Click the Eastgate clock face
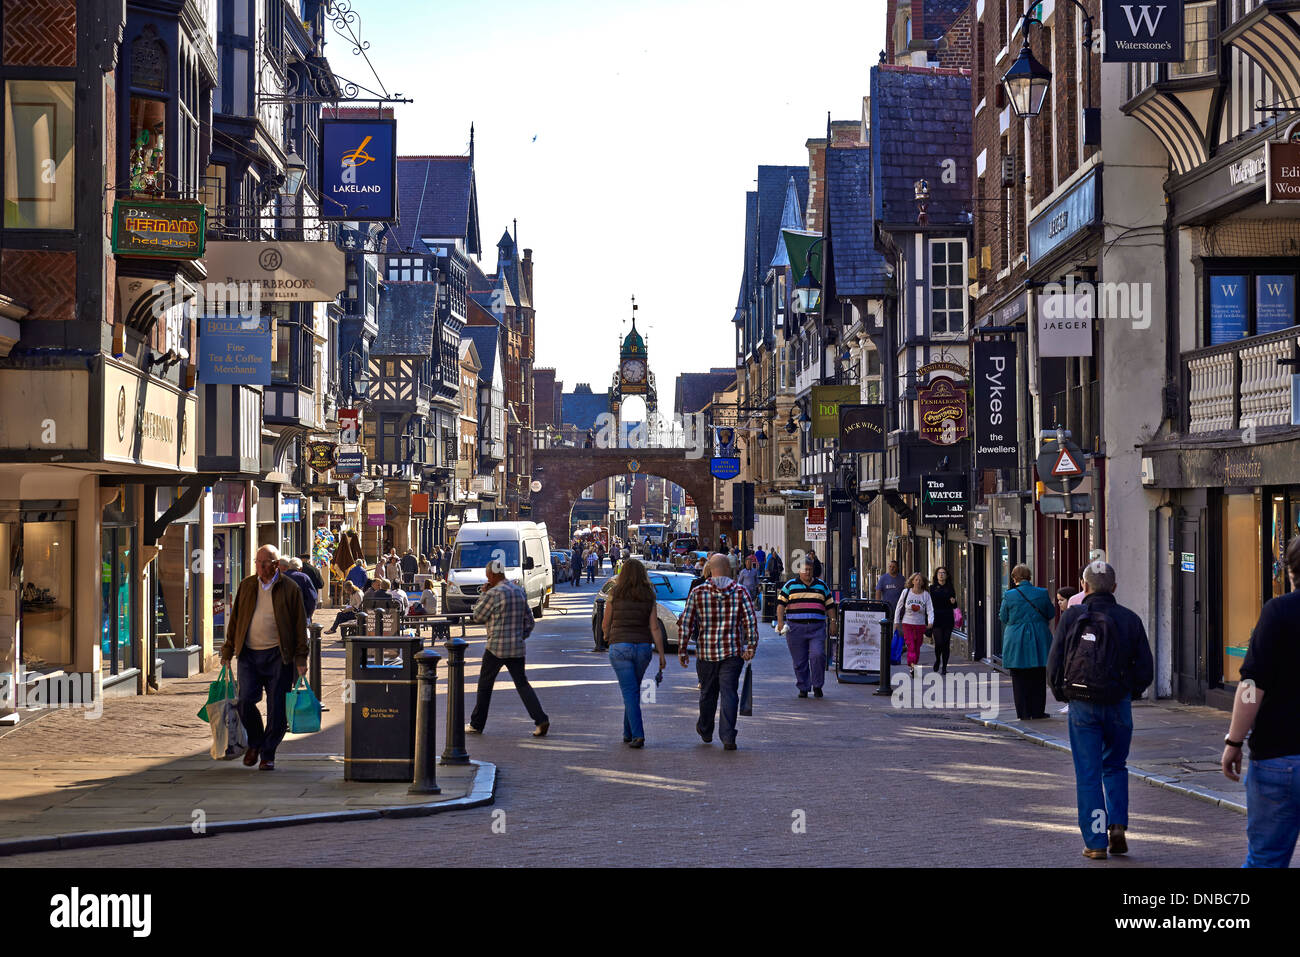 [632, 372]
